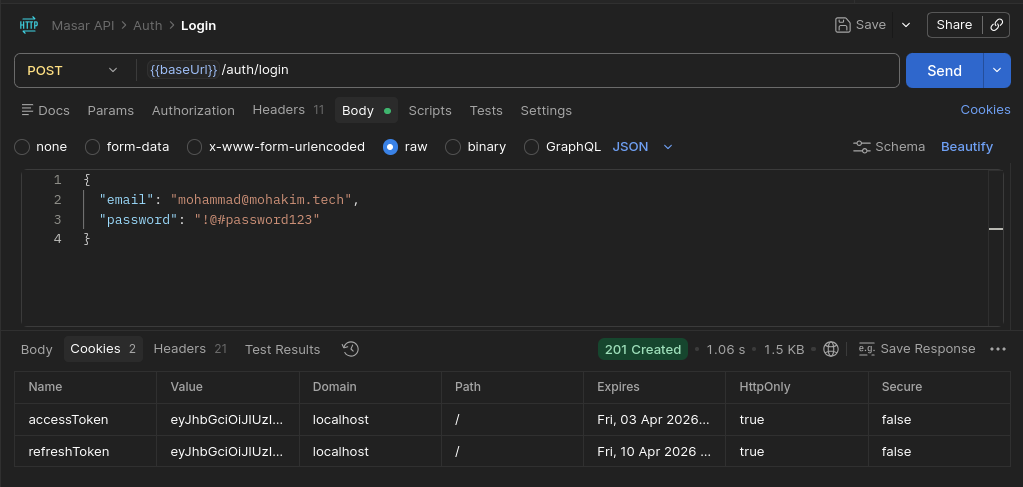Click the network globe icon
Screen dimensions: 1023x487
(831, 349)
